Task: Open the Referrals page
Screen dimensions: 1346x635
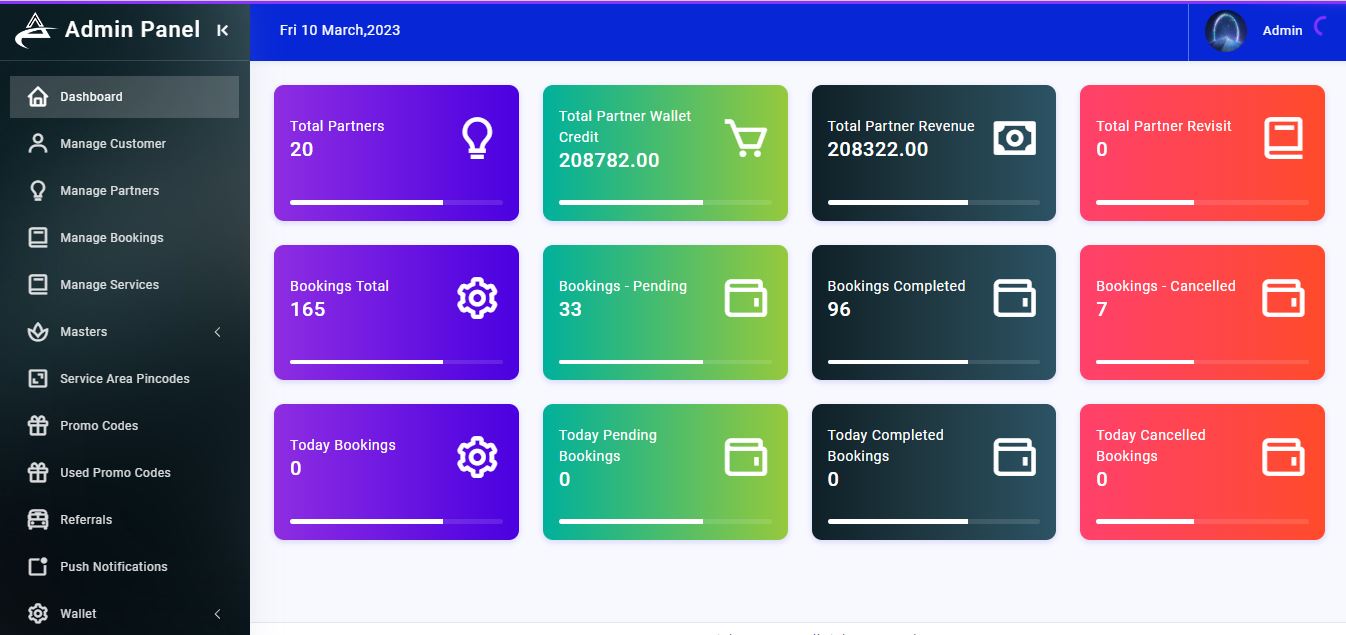Action: pos(124,520)
